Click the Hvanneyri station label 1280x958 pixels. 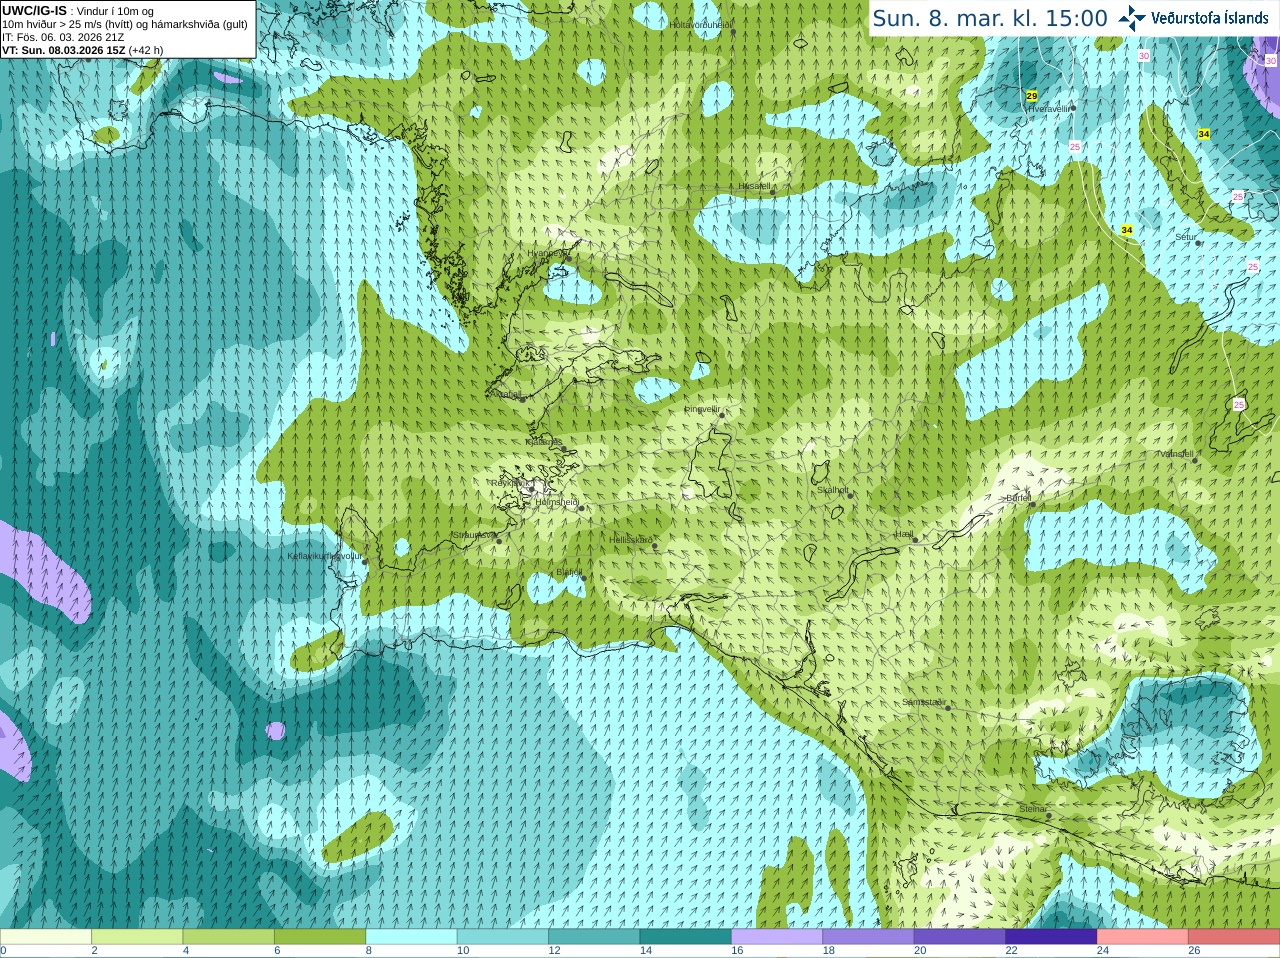[546, 253]
